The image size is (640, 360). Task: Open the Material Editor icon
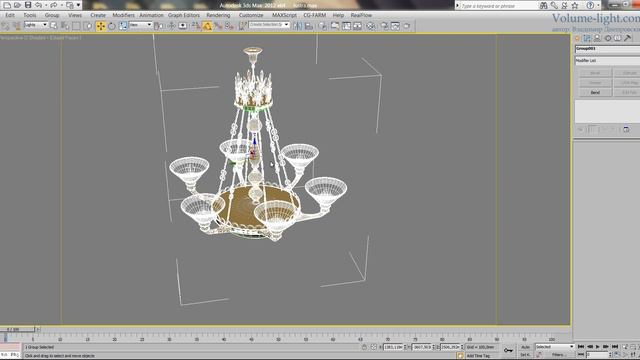coord(371,26)
